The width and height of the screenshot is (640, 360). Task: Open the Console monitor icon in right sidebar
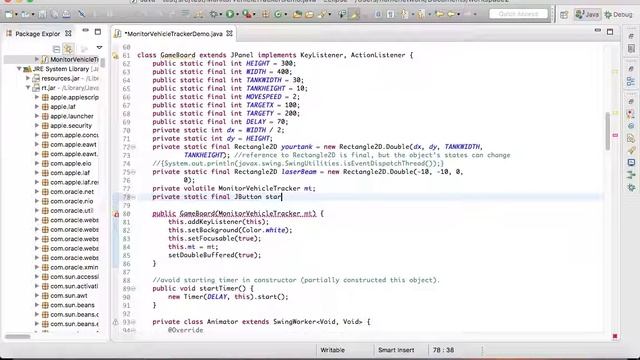pyautogui.click(x=631, y=162)
